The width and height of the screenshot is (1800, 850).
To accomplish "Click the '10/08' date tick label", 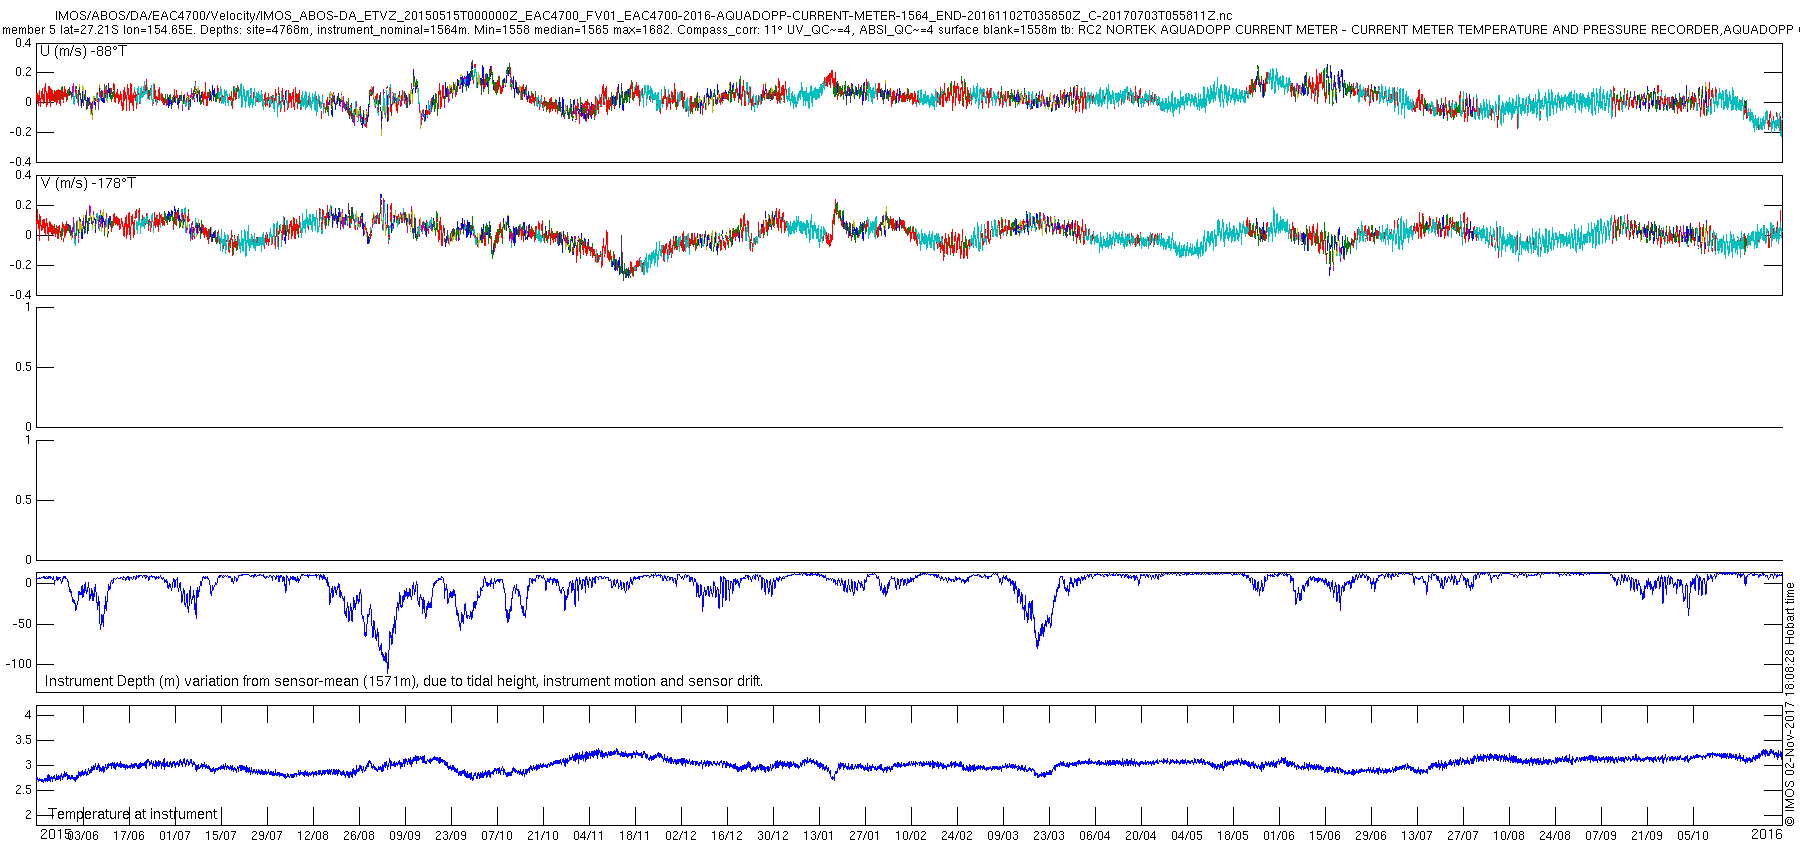I will (x=1509, y=836).
